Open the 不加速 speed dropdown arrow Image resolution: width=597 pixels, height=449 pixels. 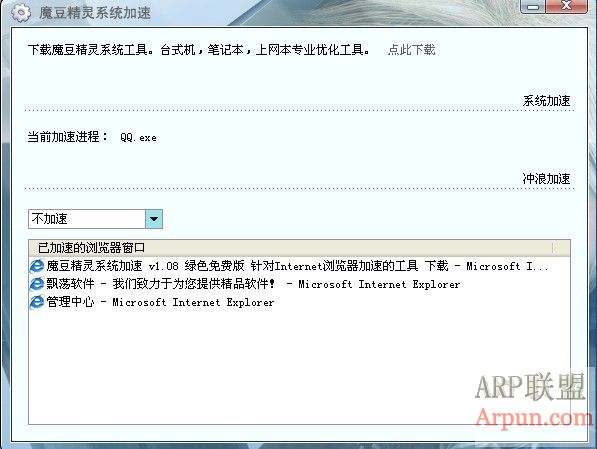(x=154, y=219)
